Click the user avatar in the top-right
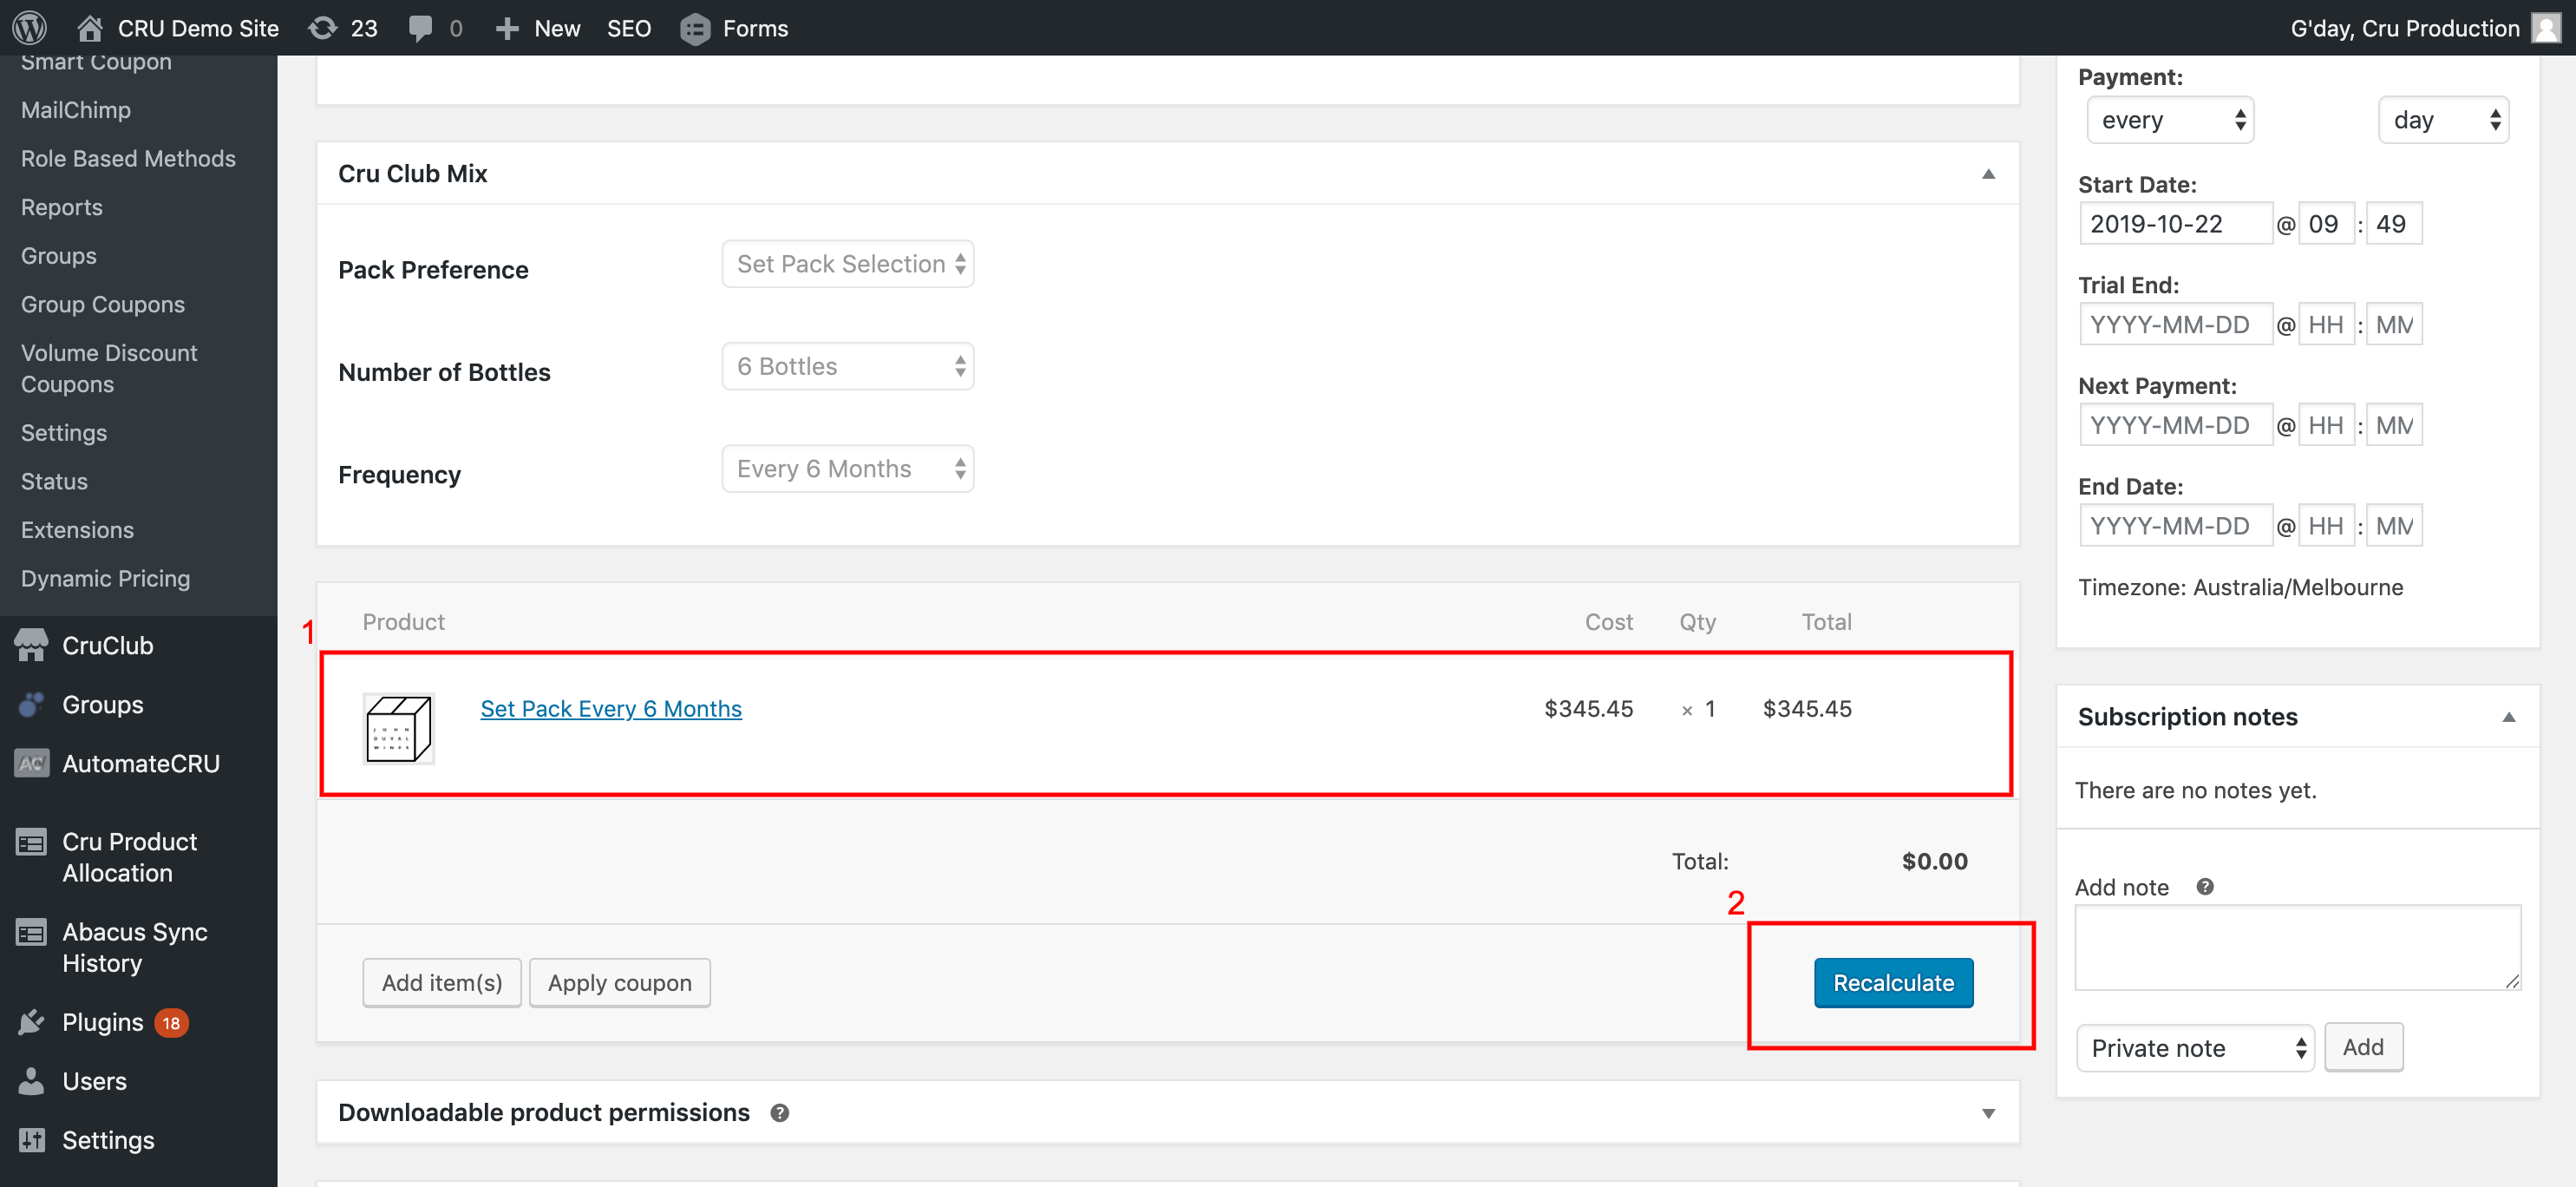This screenshot has height=1187, width=2576. 2546,28
